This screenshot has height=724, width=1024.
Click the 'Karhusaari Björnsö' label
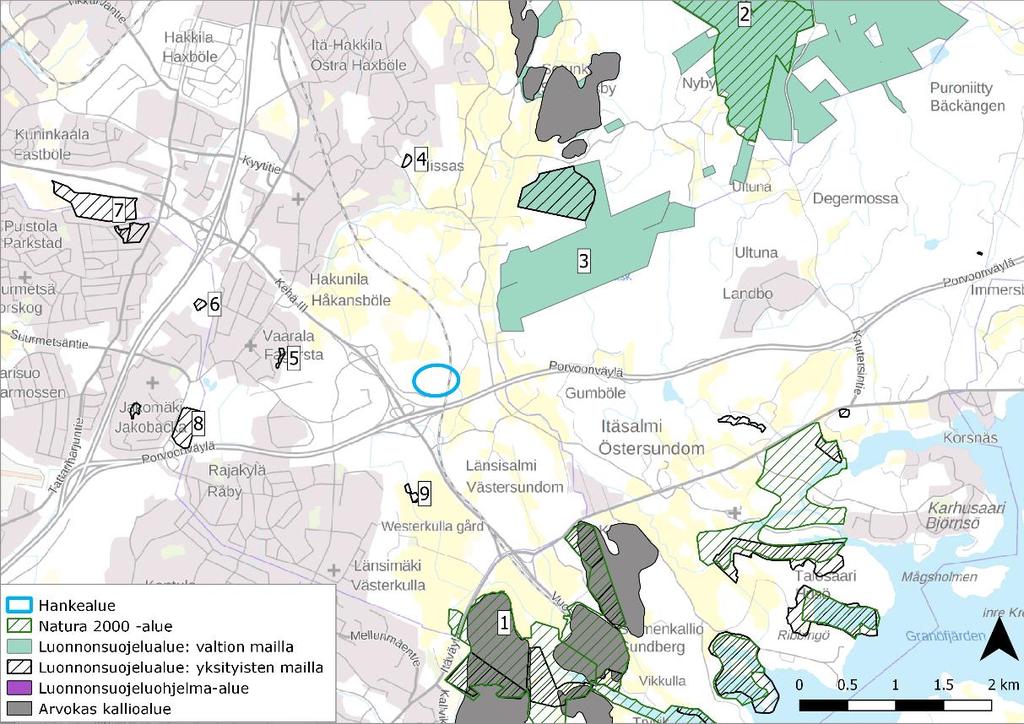pos(966,515)
